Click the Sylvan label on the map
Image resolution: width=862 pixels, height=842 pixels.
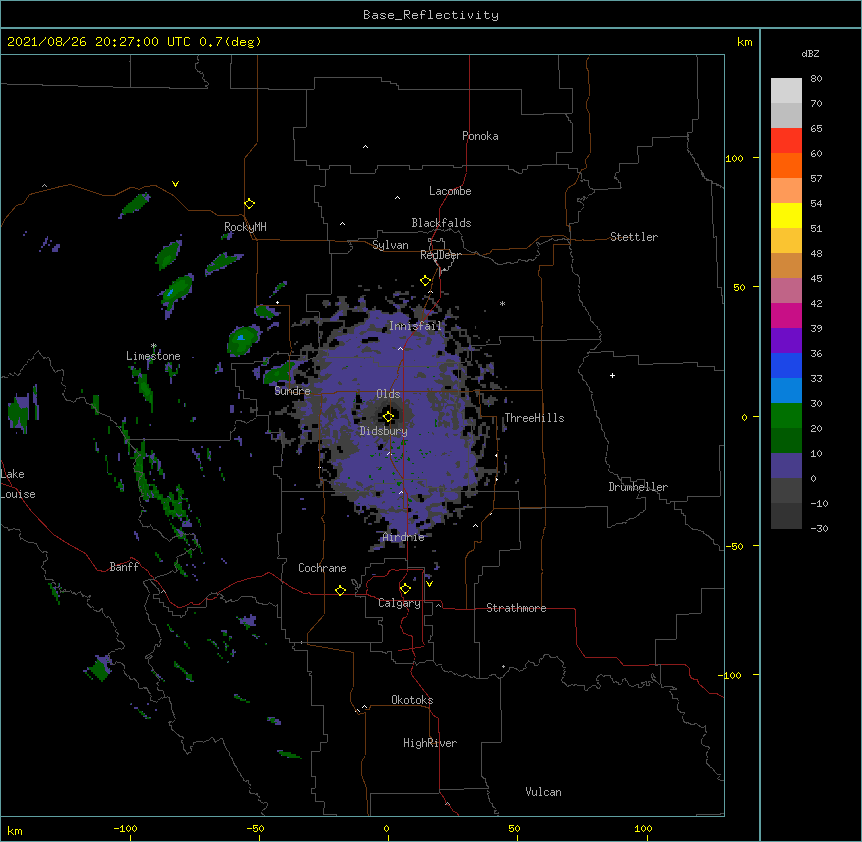click(x=390, y=245)
